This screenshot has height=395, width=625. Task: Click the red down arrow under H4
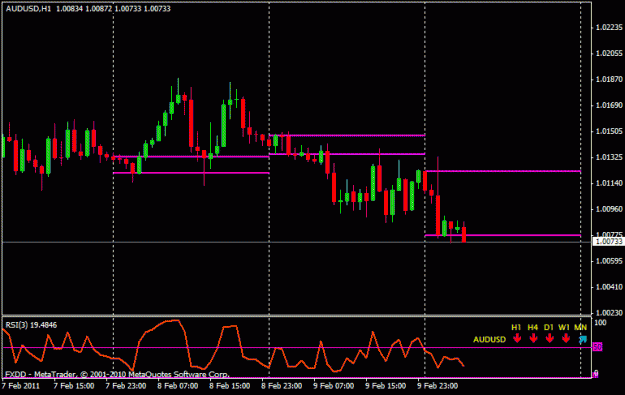coord(533,339)
